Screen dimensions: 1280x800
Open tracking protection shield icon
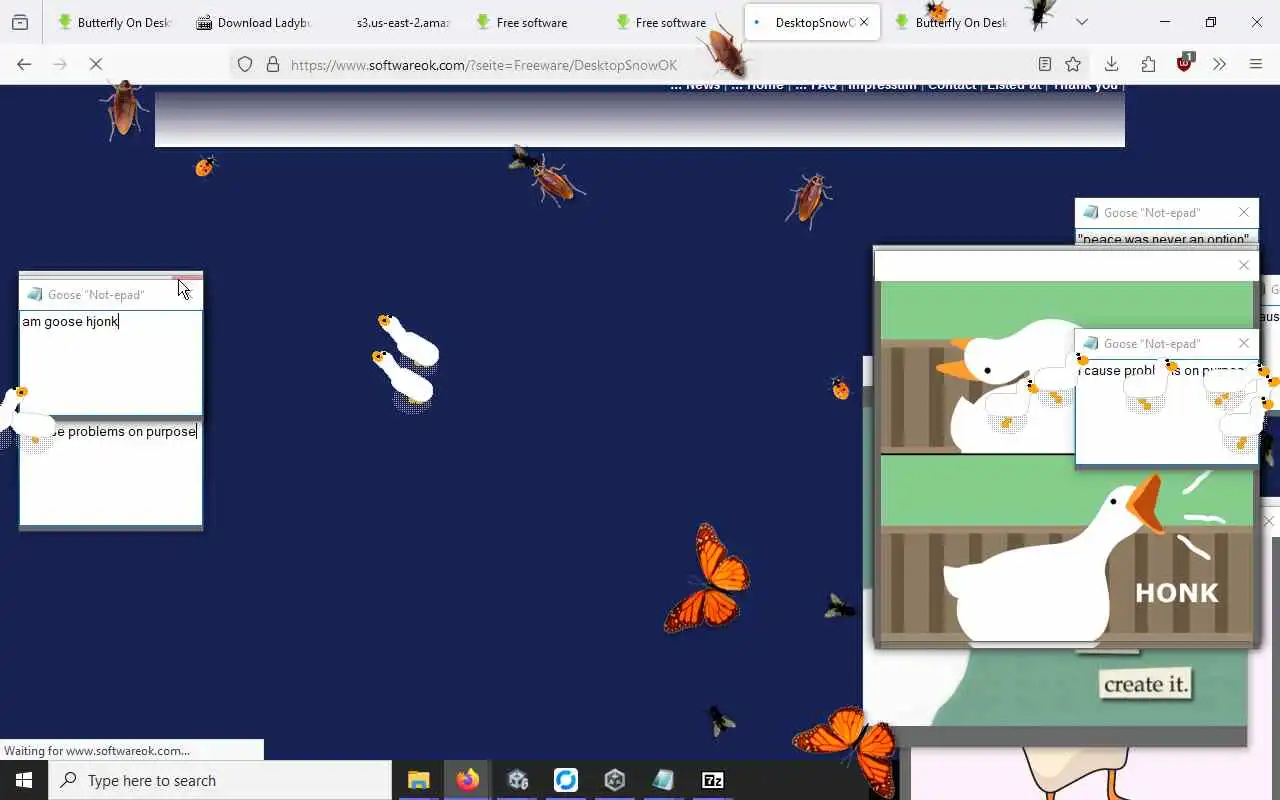245,64
